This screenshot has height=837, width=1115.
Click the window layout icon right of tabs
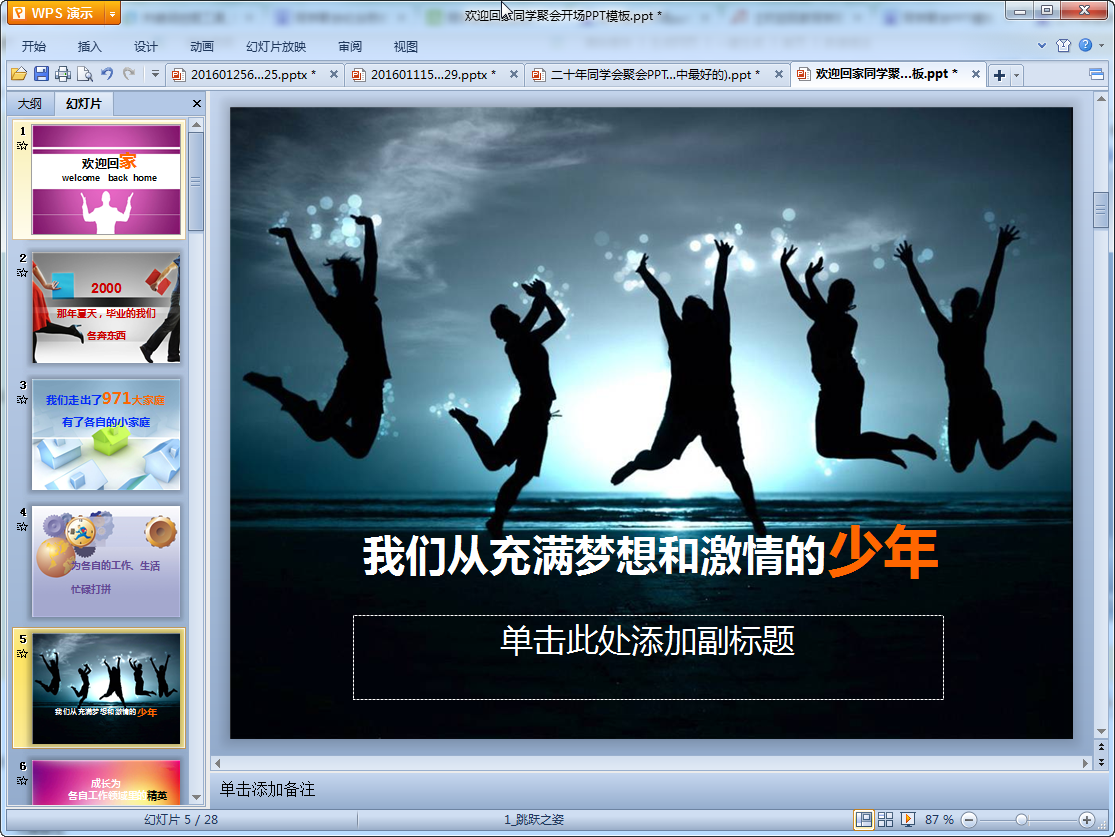point(1097,74)
